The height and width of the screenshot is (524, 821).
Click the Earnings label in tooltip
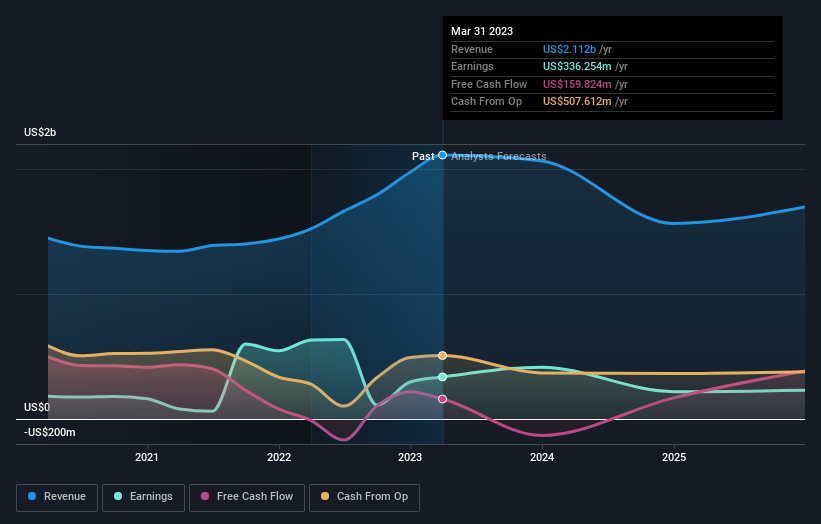pos(472,66)
